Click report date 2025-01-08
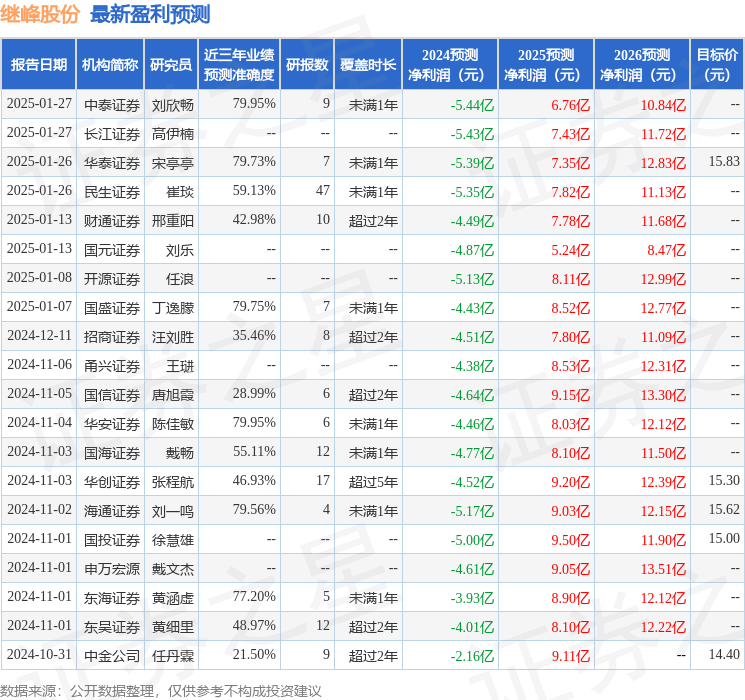Image resolution: width=745 pixels, height=700 pixels. [x=39, y=278]
